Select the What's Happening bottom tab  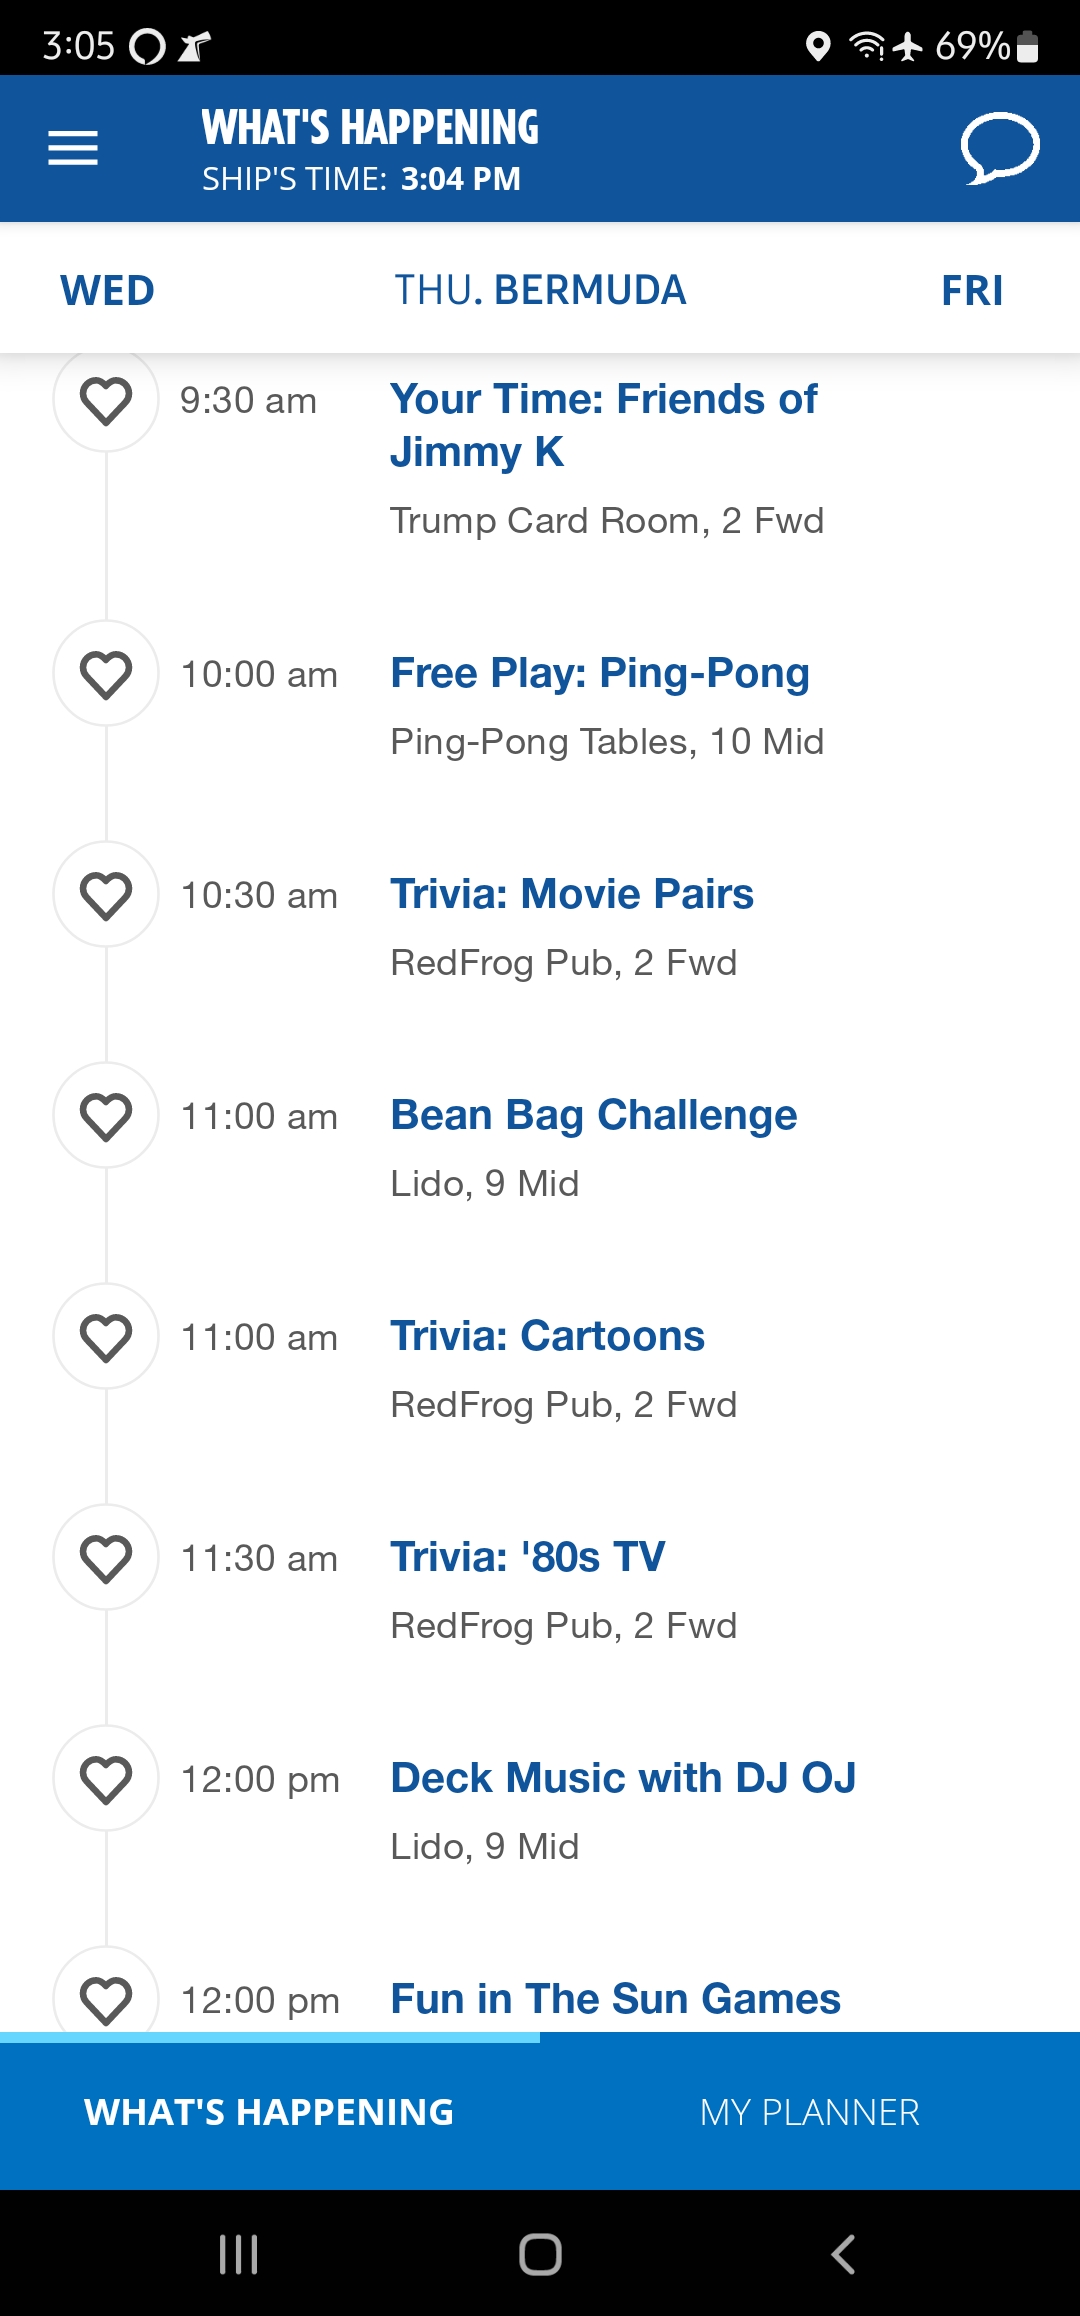pos(270,2112)
